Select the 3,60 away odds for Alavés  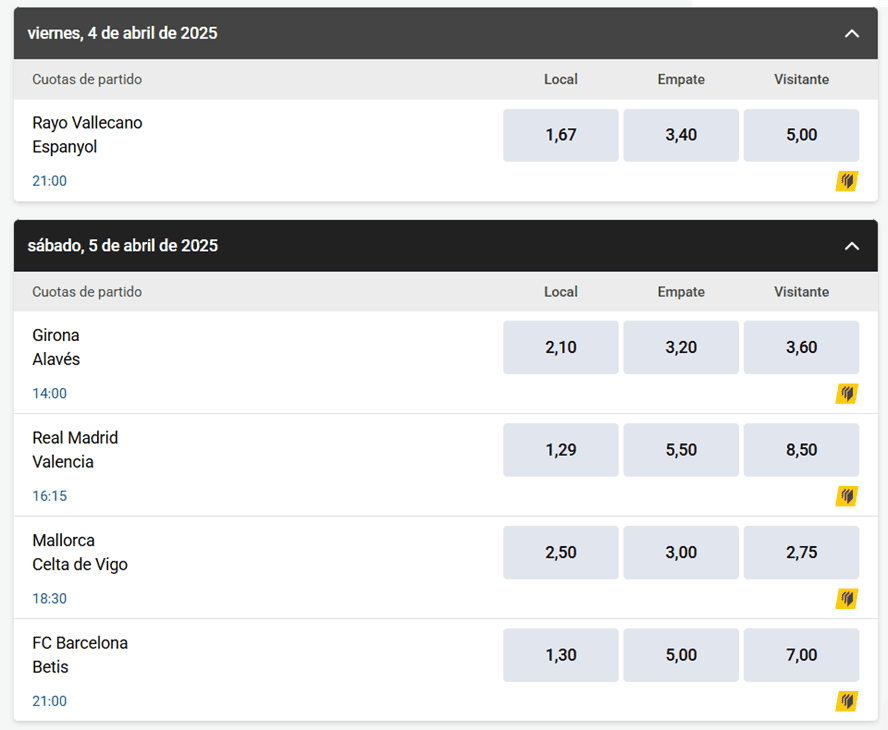801,347
